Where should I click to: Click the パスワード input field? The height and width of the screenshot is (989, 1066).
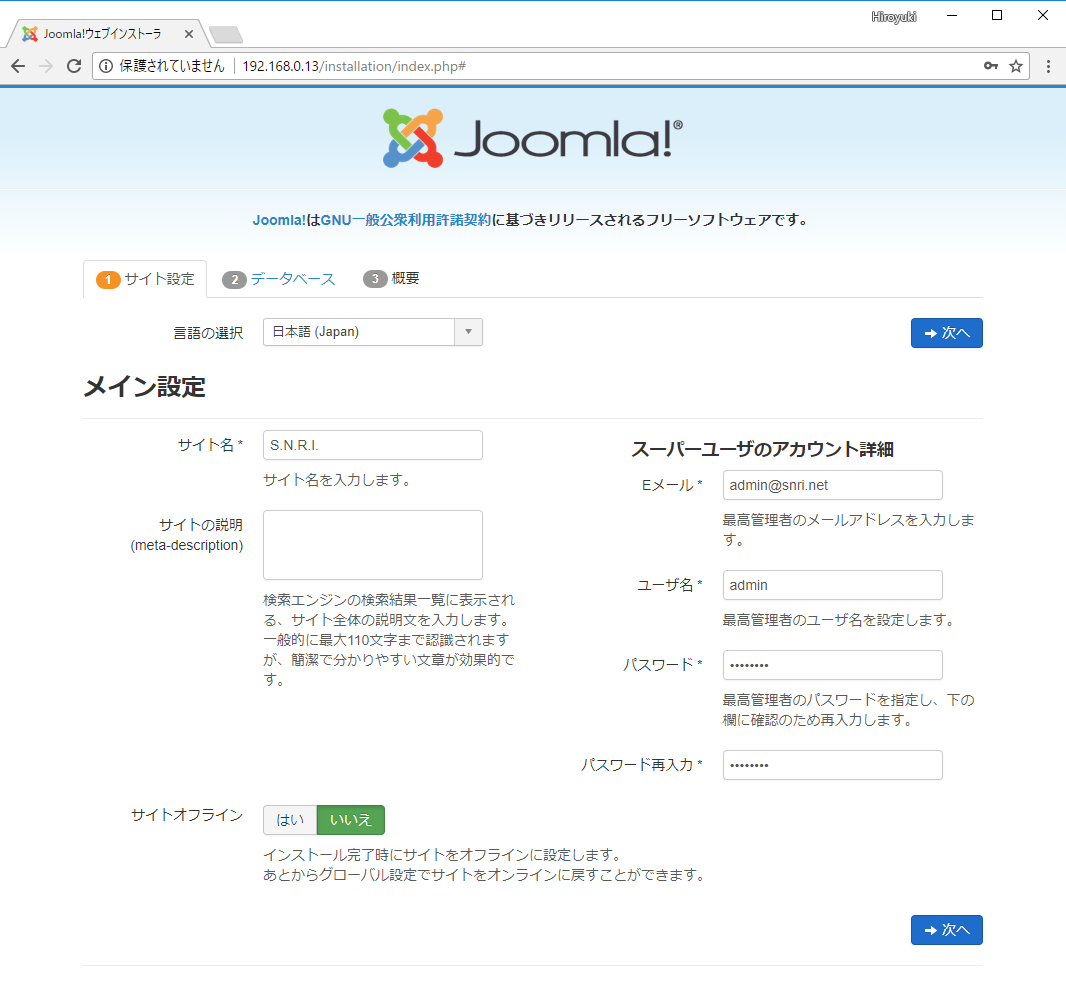(x=832, y=665)
